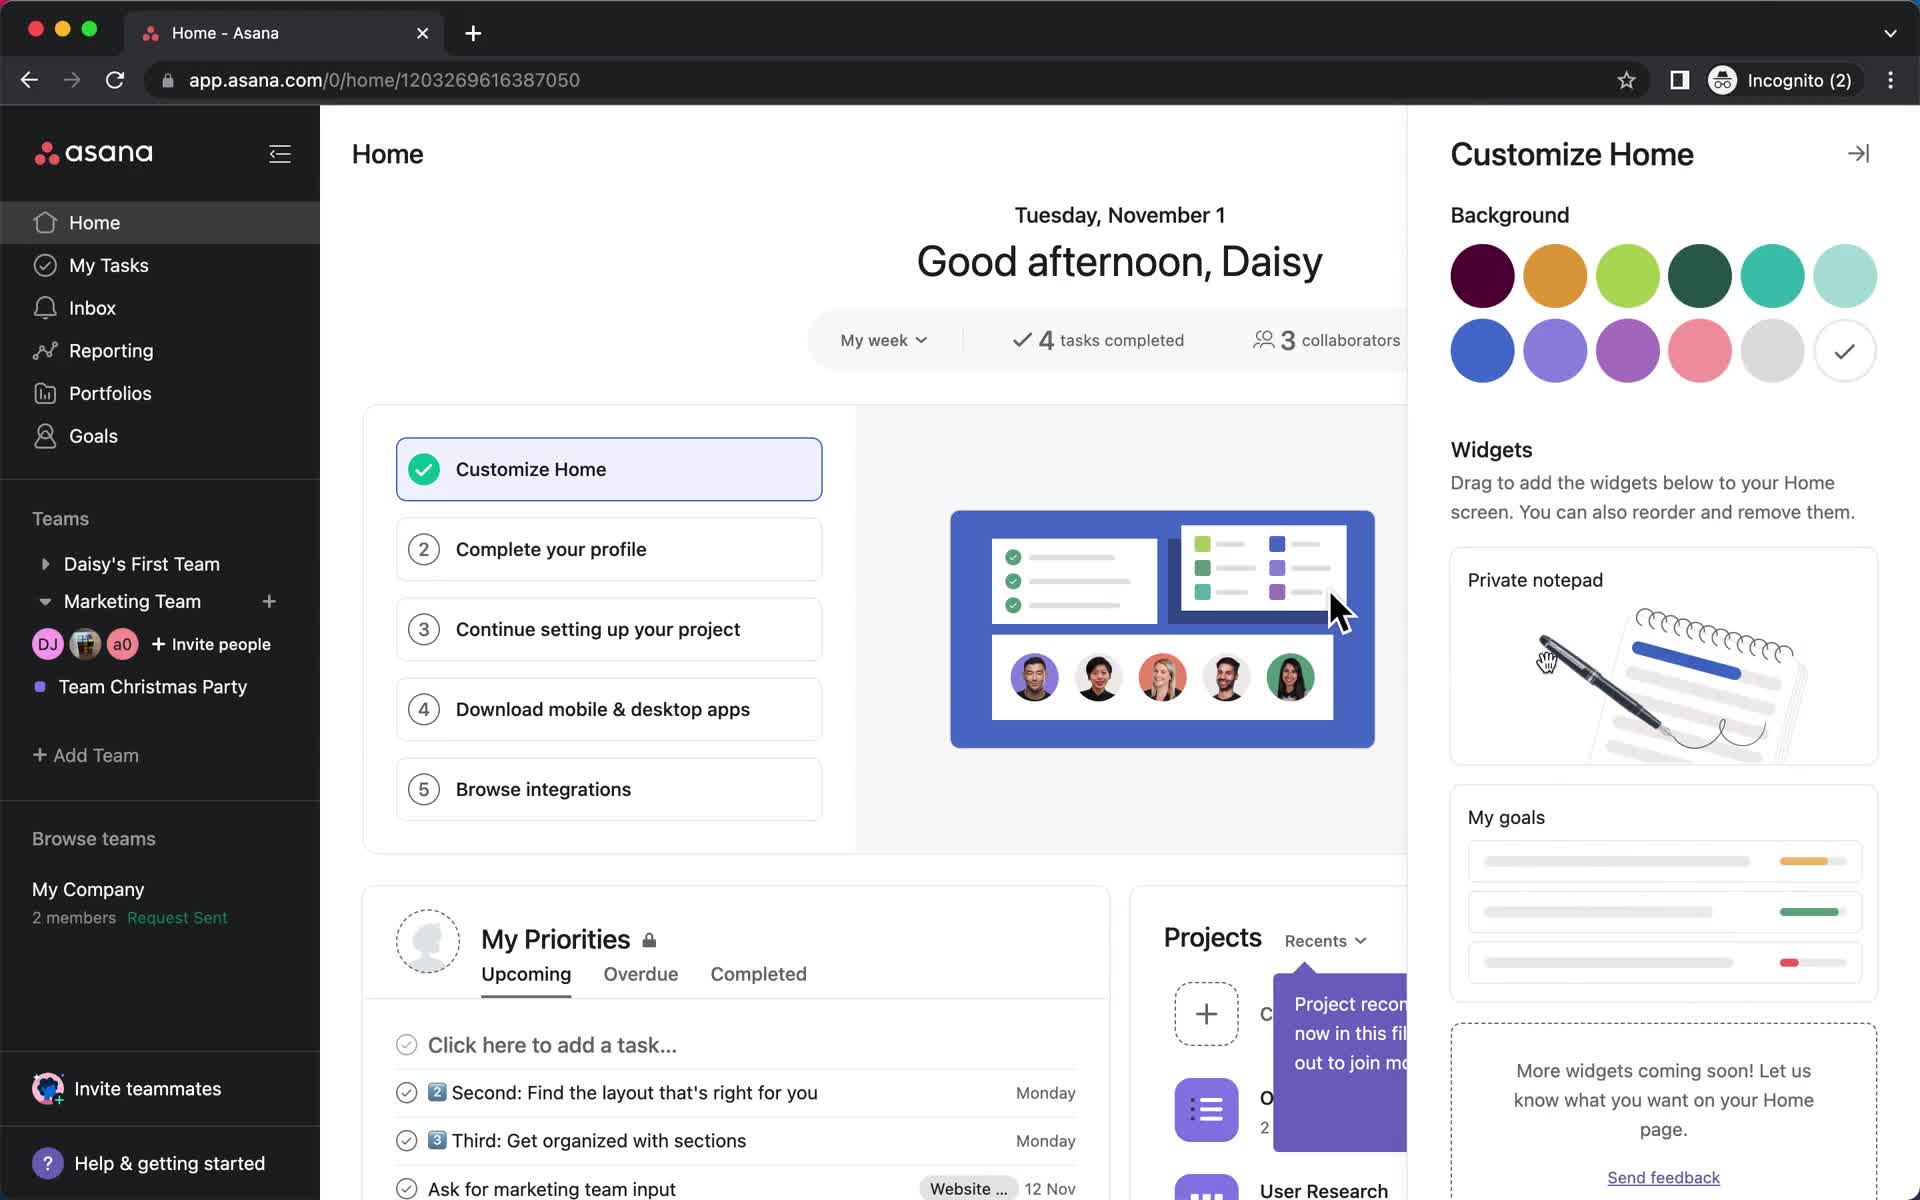
Task: Mark 'Second: Find the layout' task complete
Action: [x=406, y=1093]
